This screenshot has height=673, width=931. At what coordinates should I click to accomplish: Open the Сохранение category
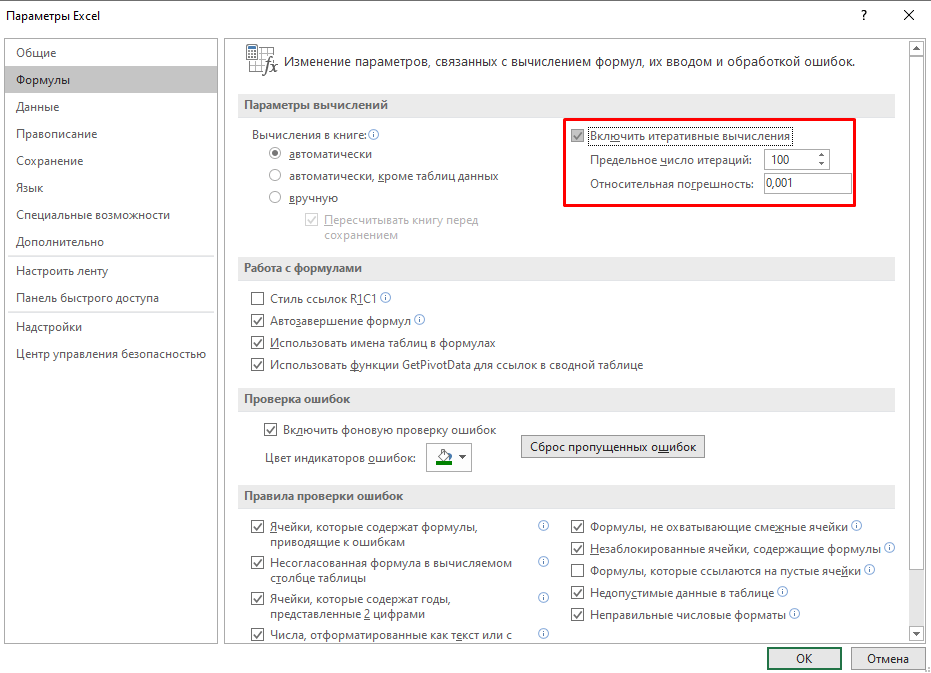(111, 161)
